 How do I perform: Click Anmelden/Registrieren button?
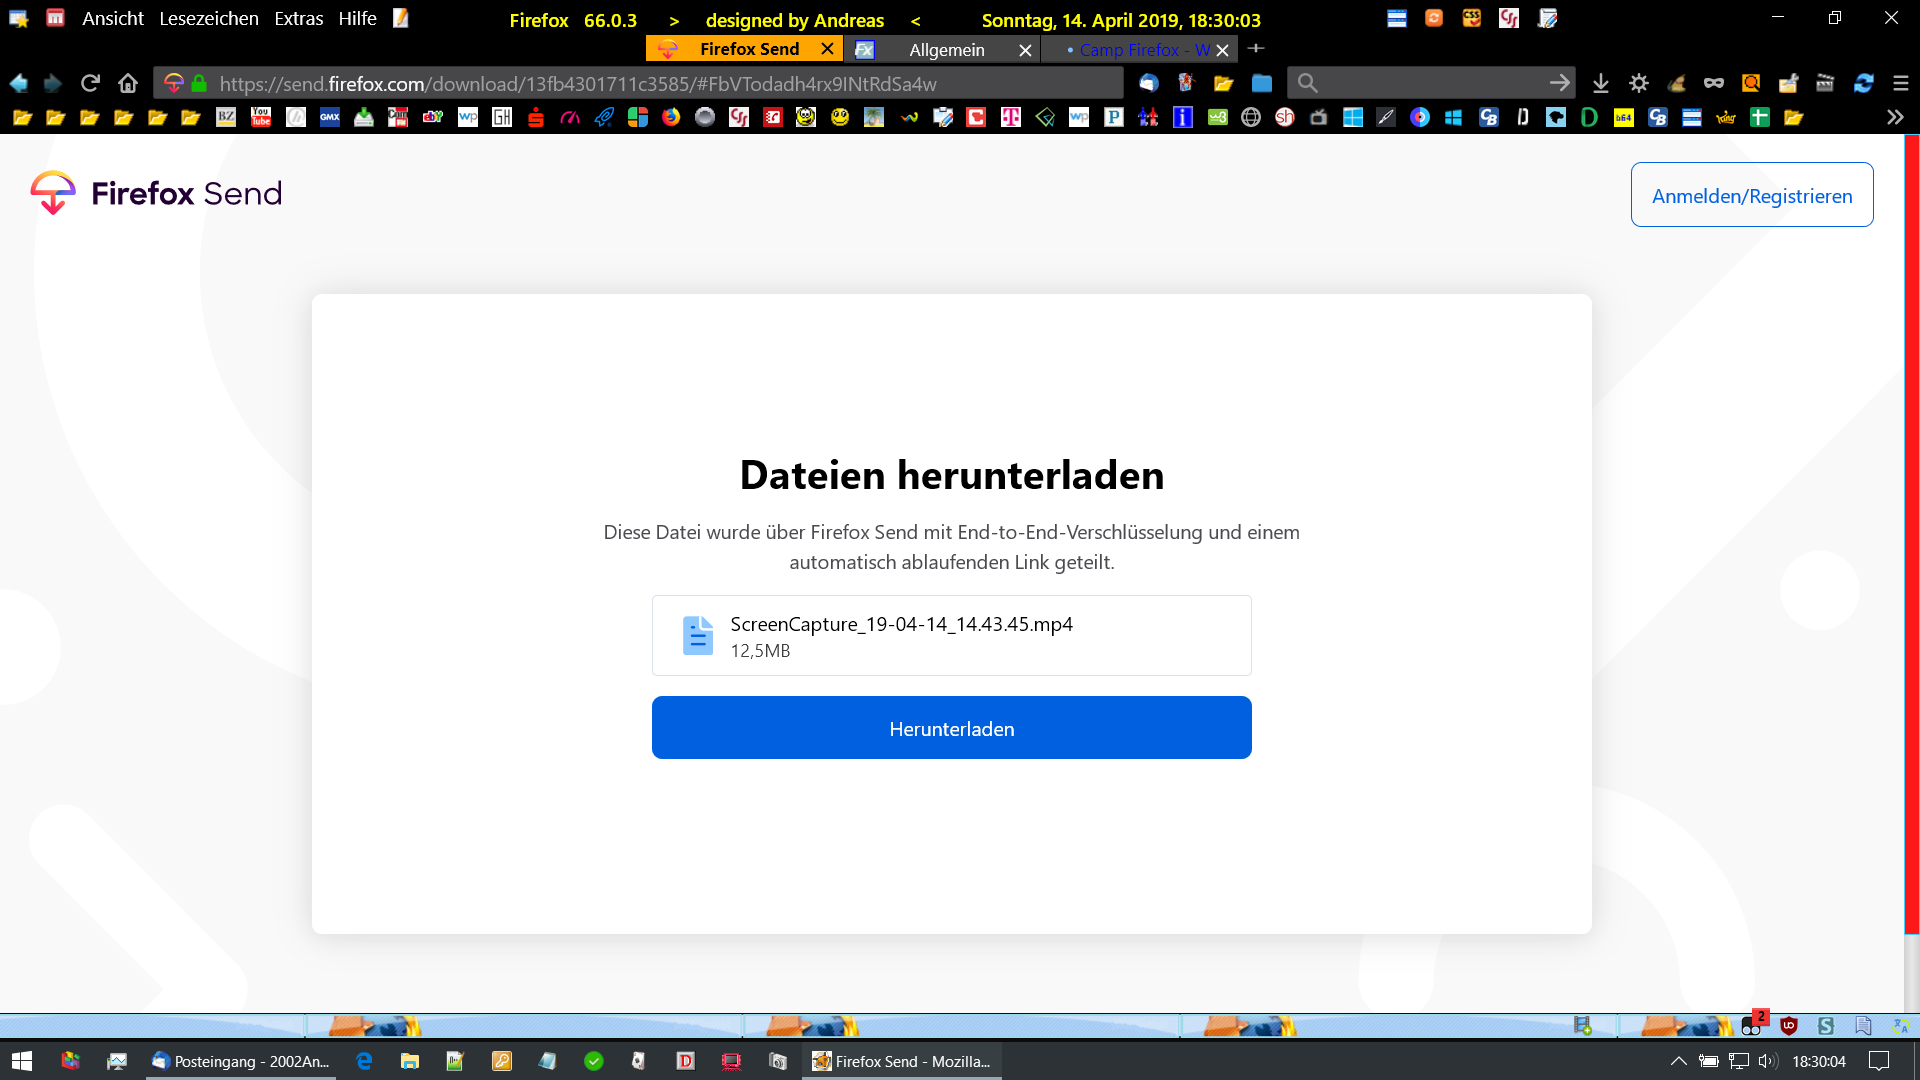coord(1751,195)
